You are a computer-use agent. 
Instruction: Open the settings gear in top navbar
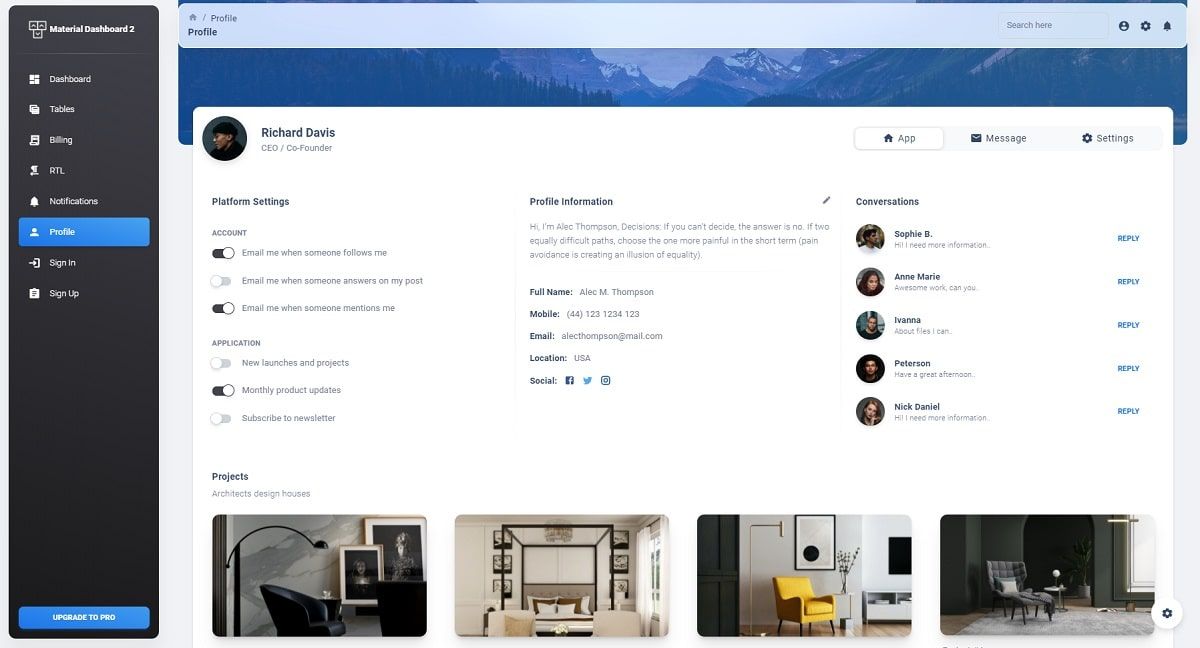tap(1145, 26)
